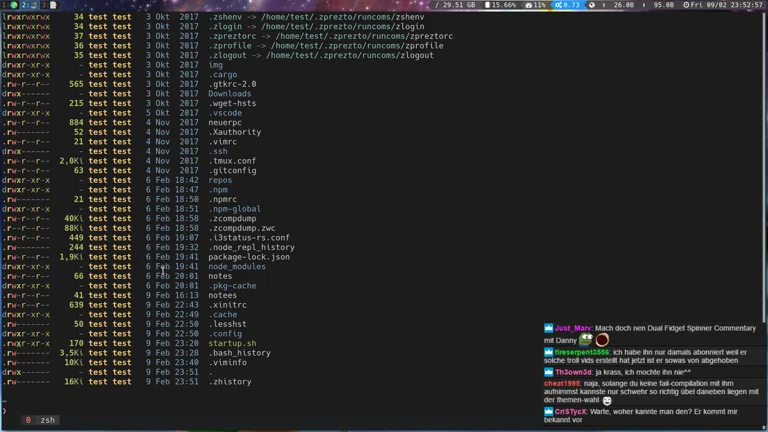Image resolution: width=768 pixels, height=432 pixels.
Task: Click the disk usage block showing 29.51 GB
Action: pyautogui.click(x=455, y=5)
